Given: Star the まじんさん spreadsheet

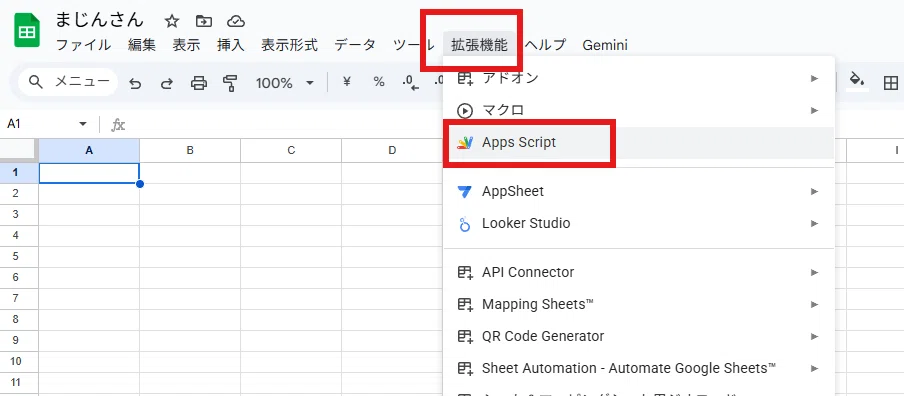Looking at the screenshot, I should tap(172, 21).
